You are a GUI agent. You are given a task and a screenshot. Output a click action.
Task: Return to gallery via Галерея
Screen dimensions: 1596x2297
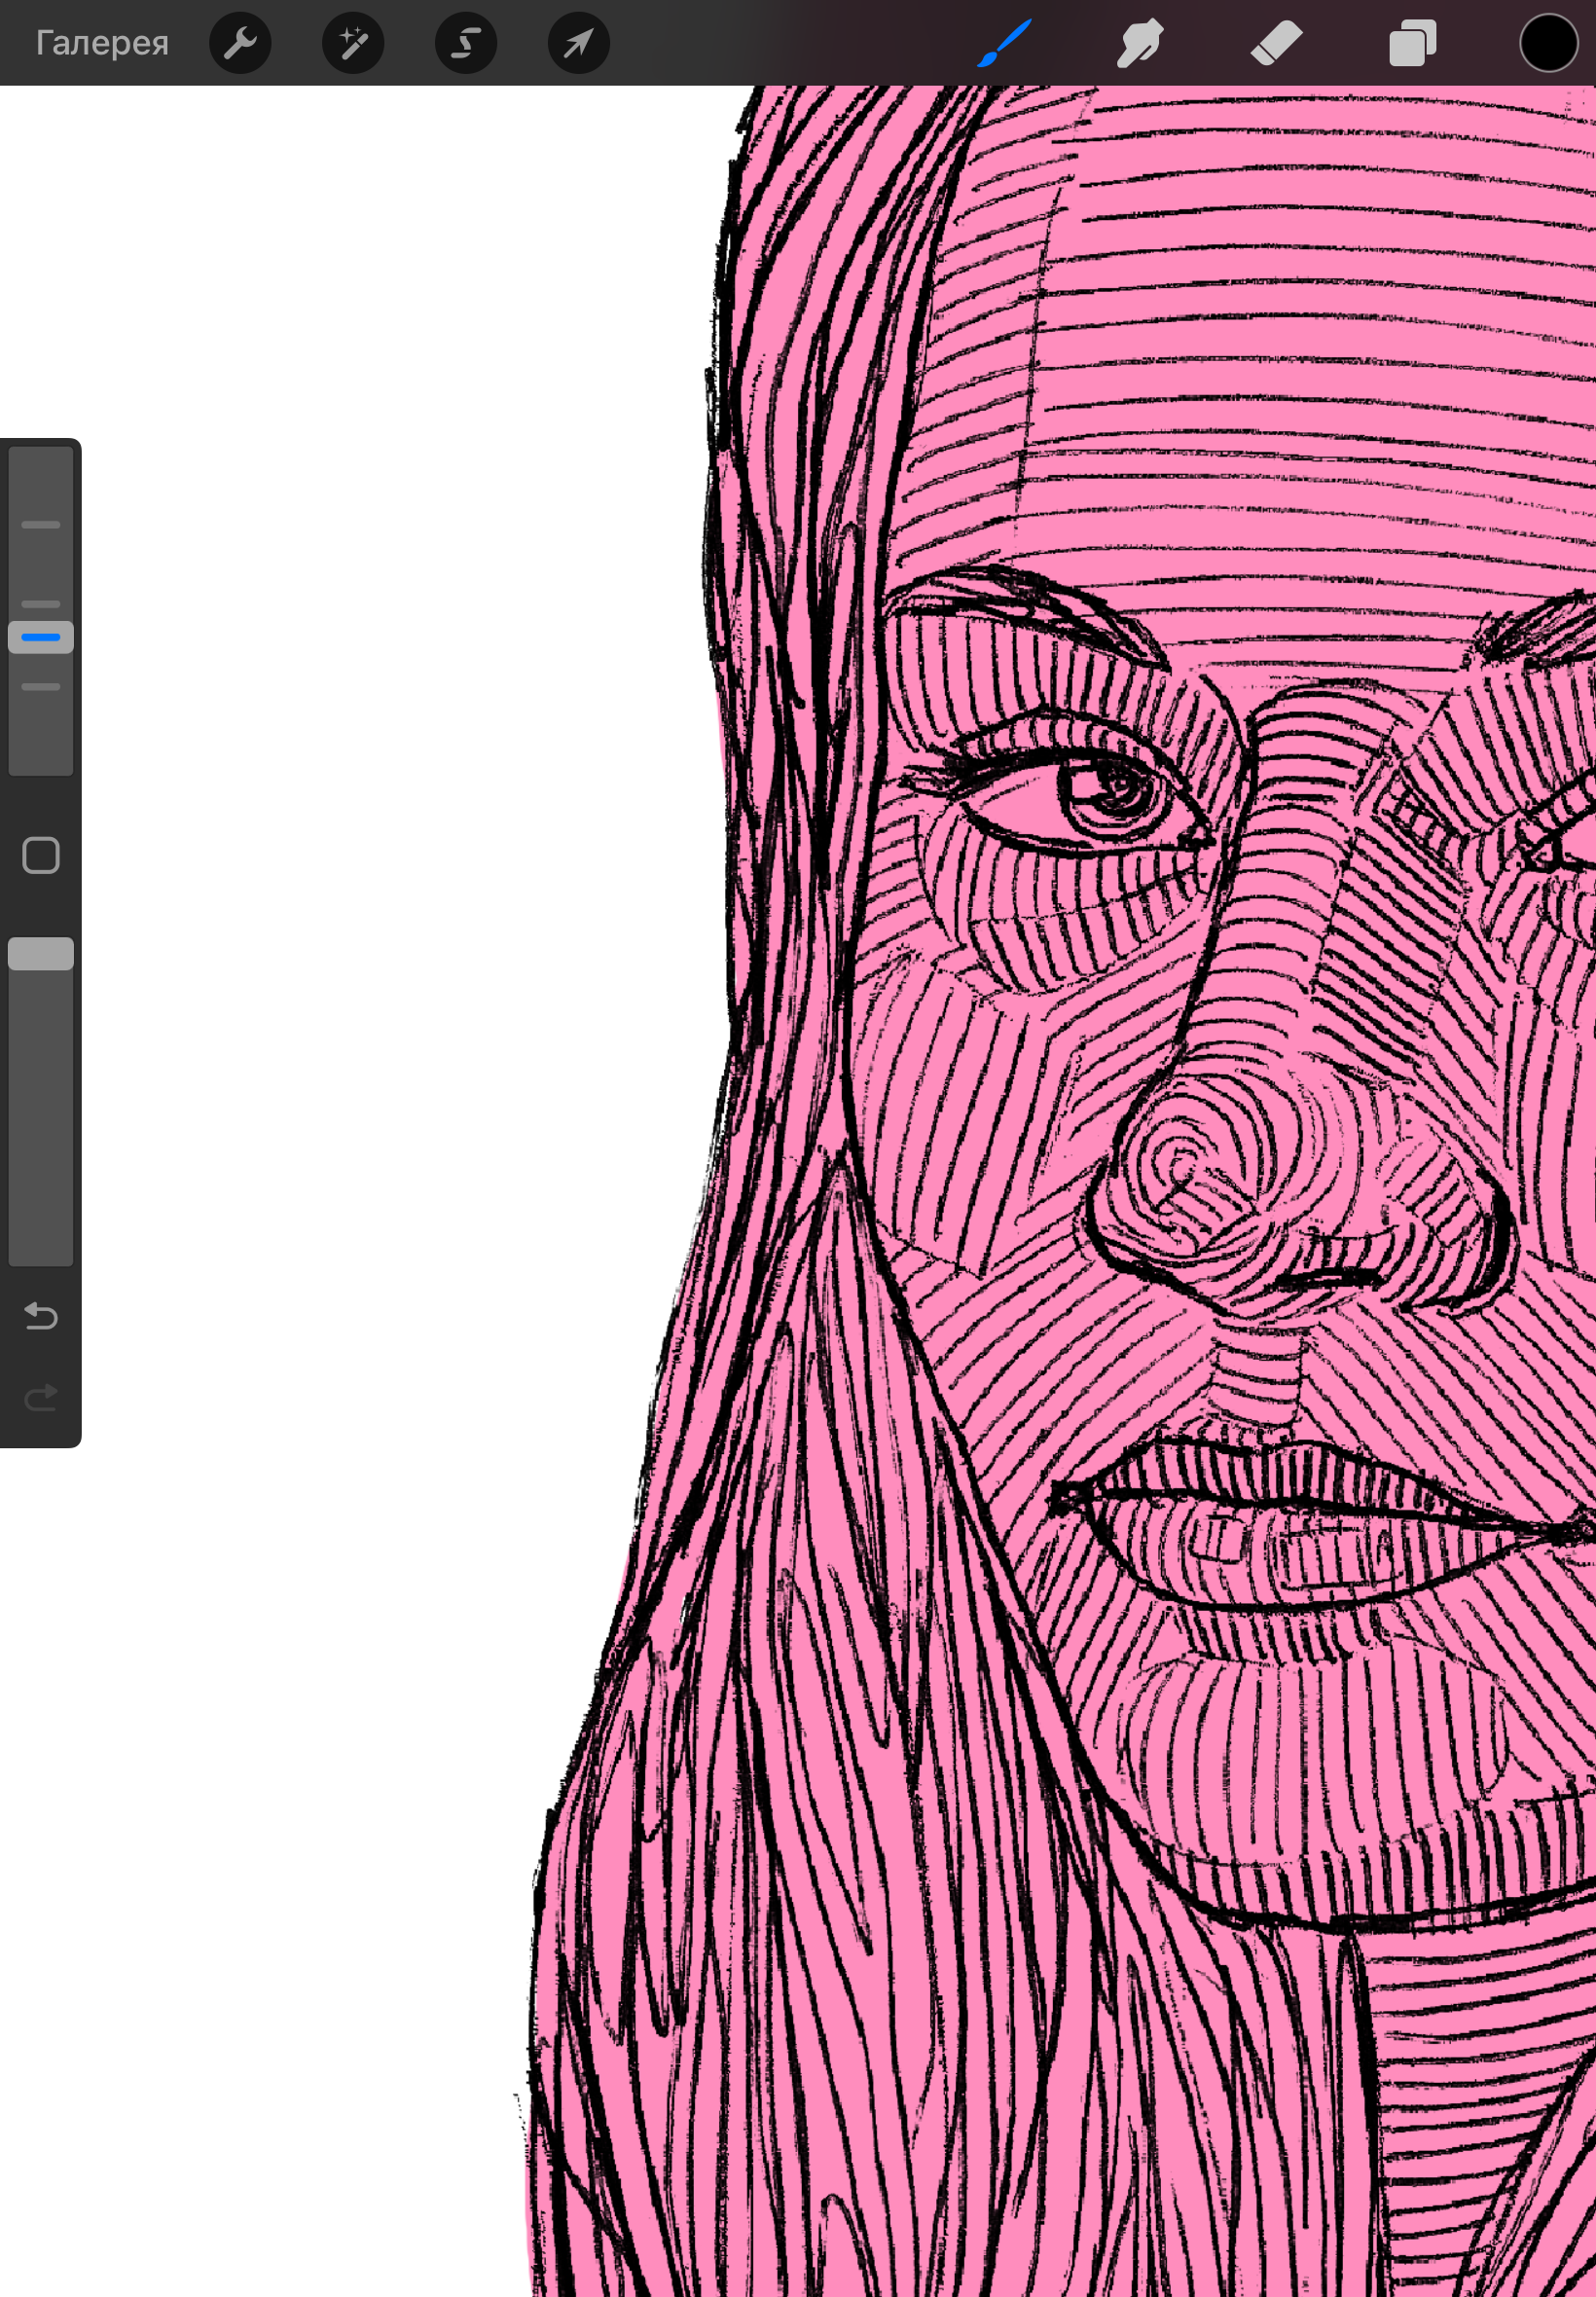(x=102, y=44)
